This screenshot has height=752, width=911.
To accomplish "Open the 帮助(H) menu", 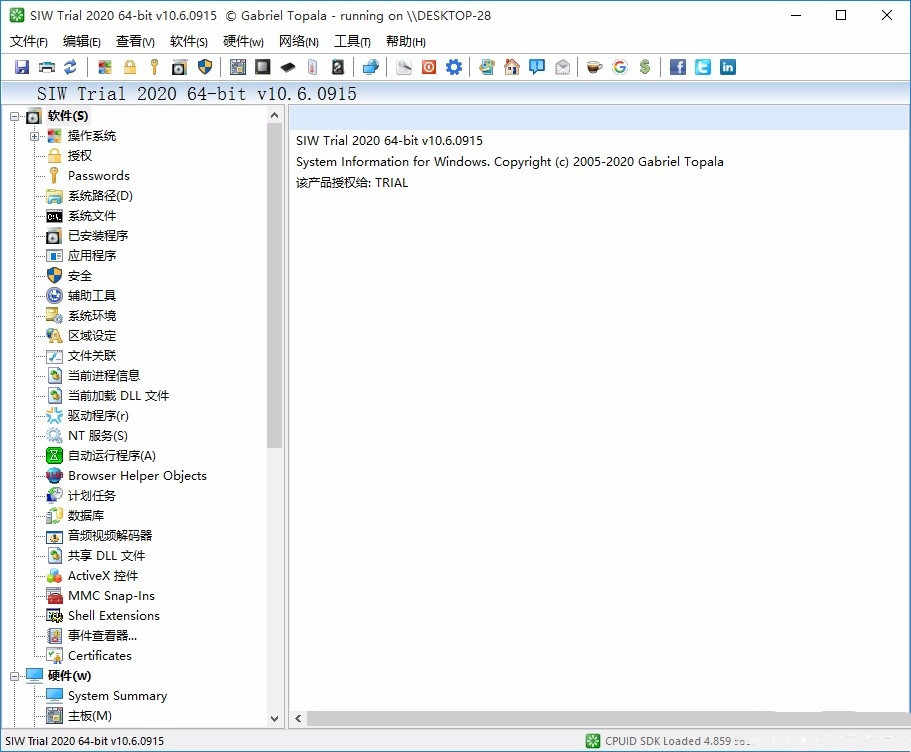I will click(406, 41).
